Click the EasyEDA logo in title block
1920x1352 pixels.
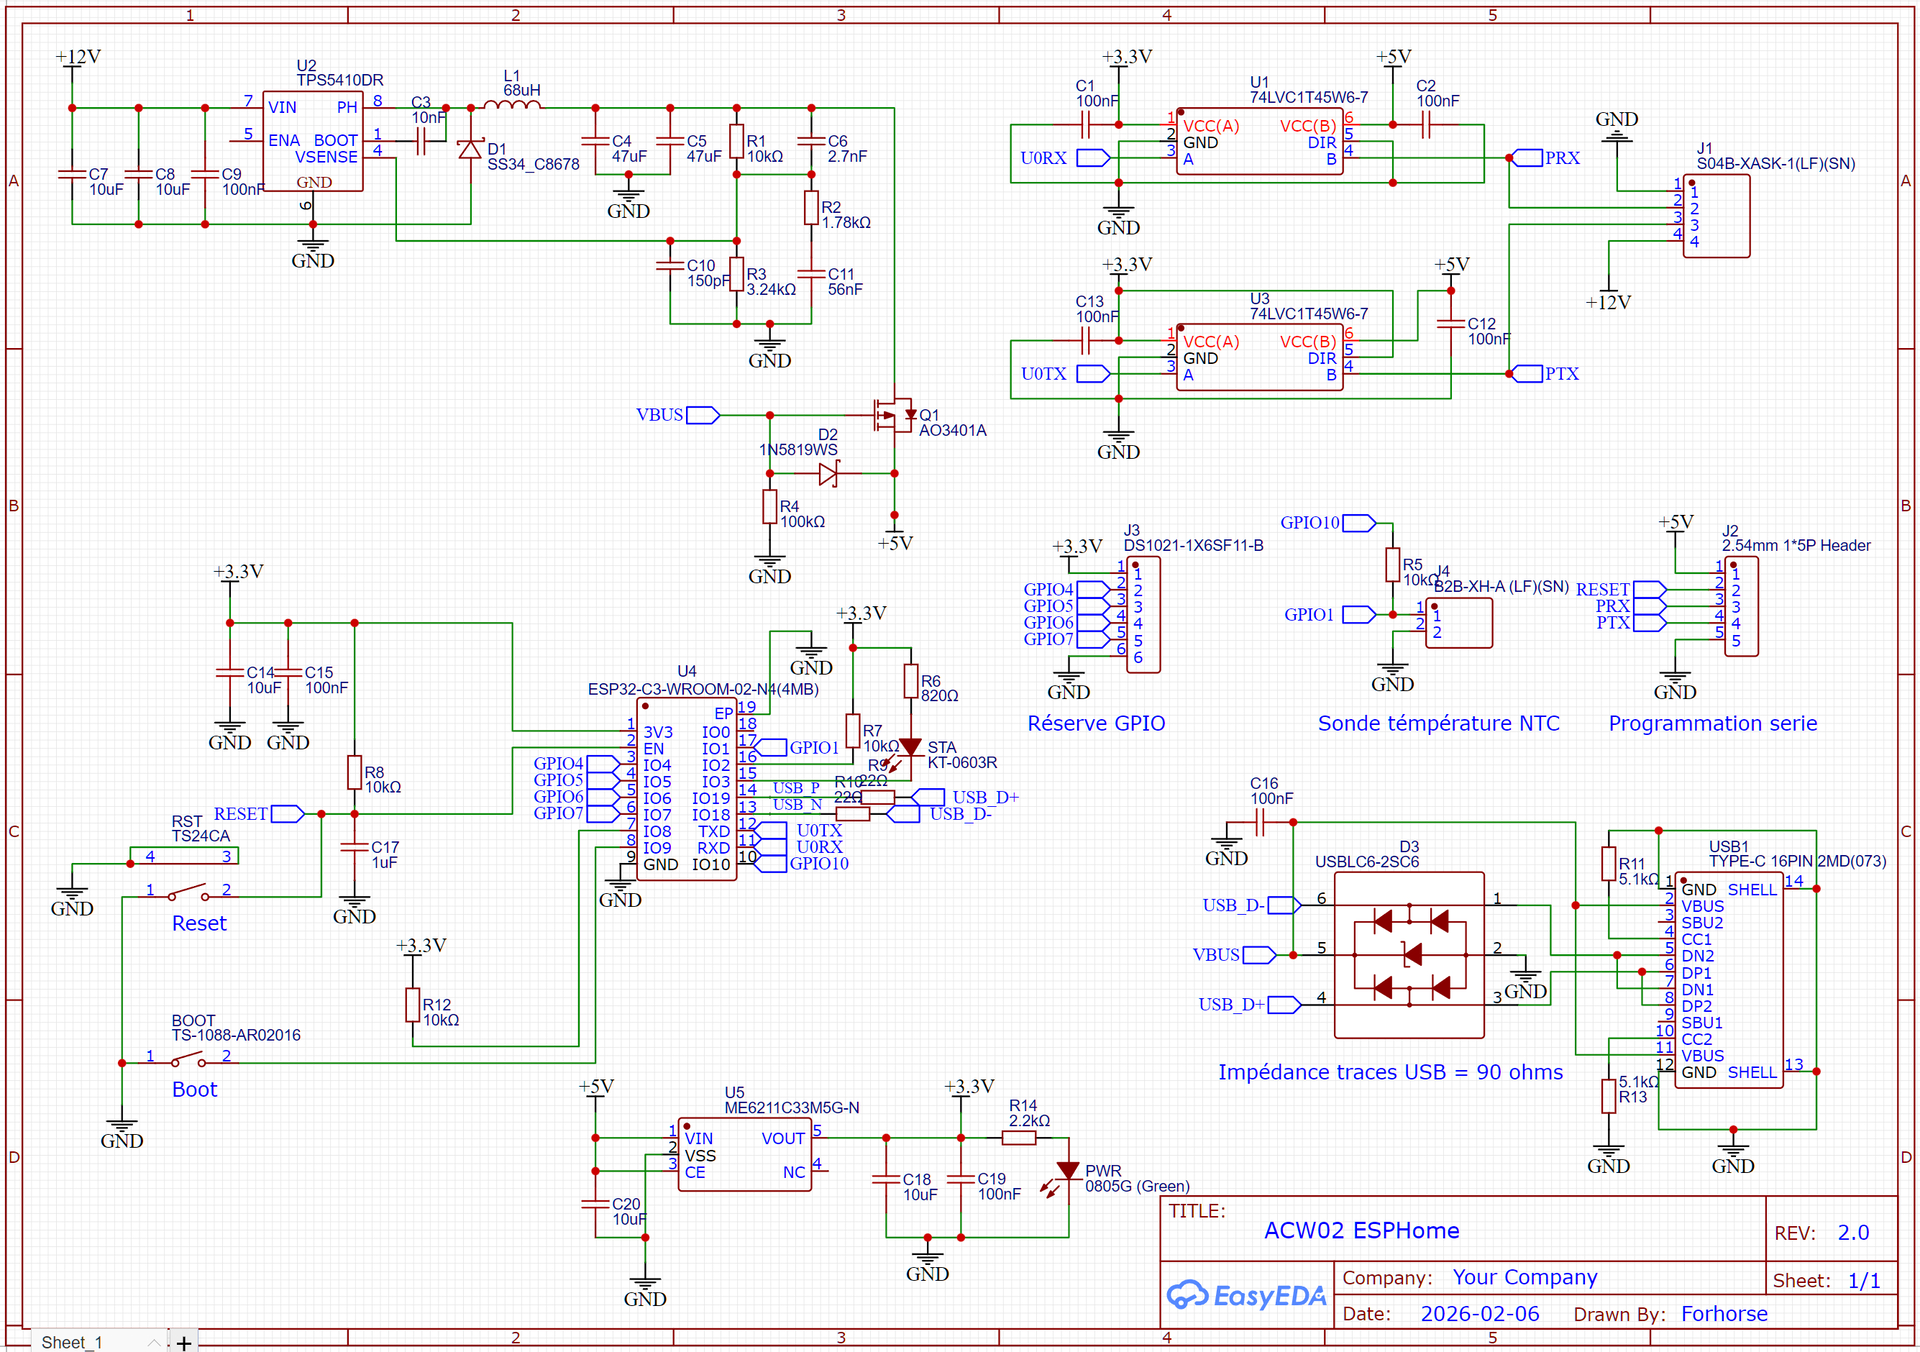click(x=1246, y=1296)
